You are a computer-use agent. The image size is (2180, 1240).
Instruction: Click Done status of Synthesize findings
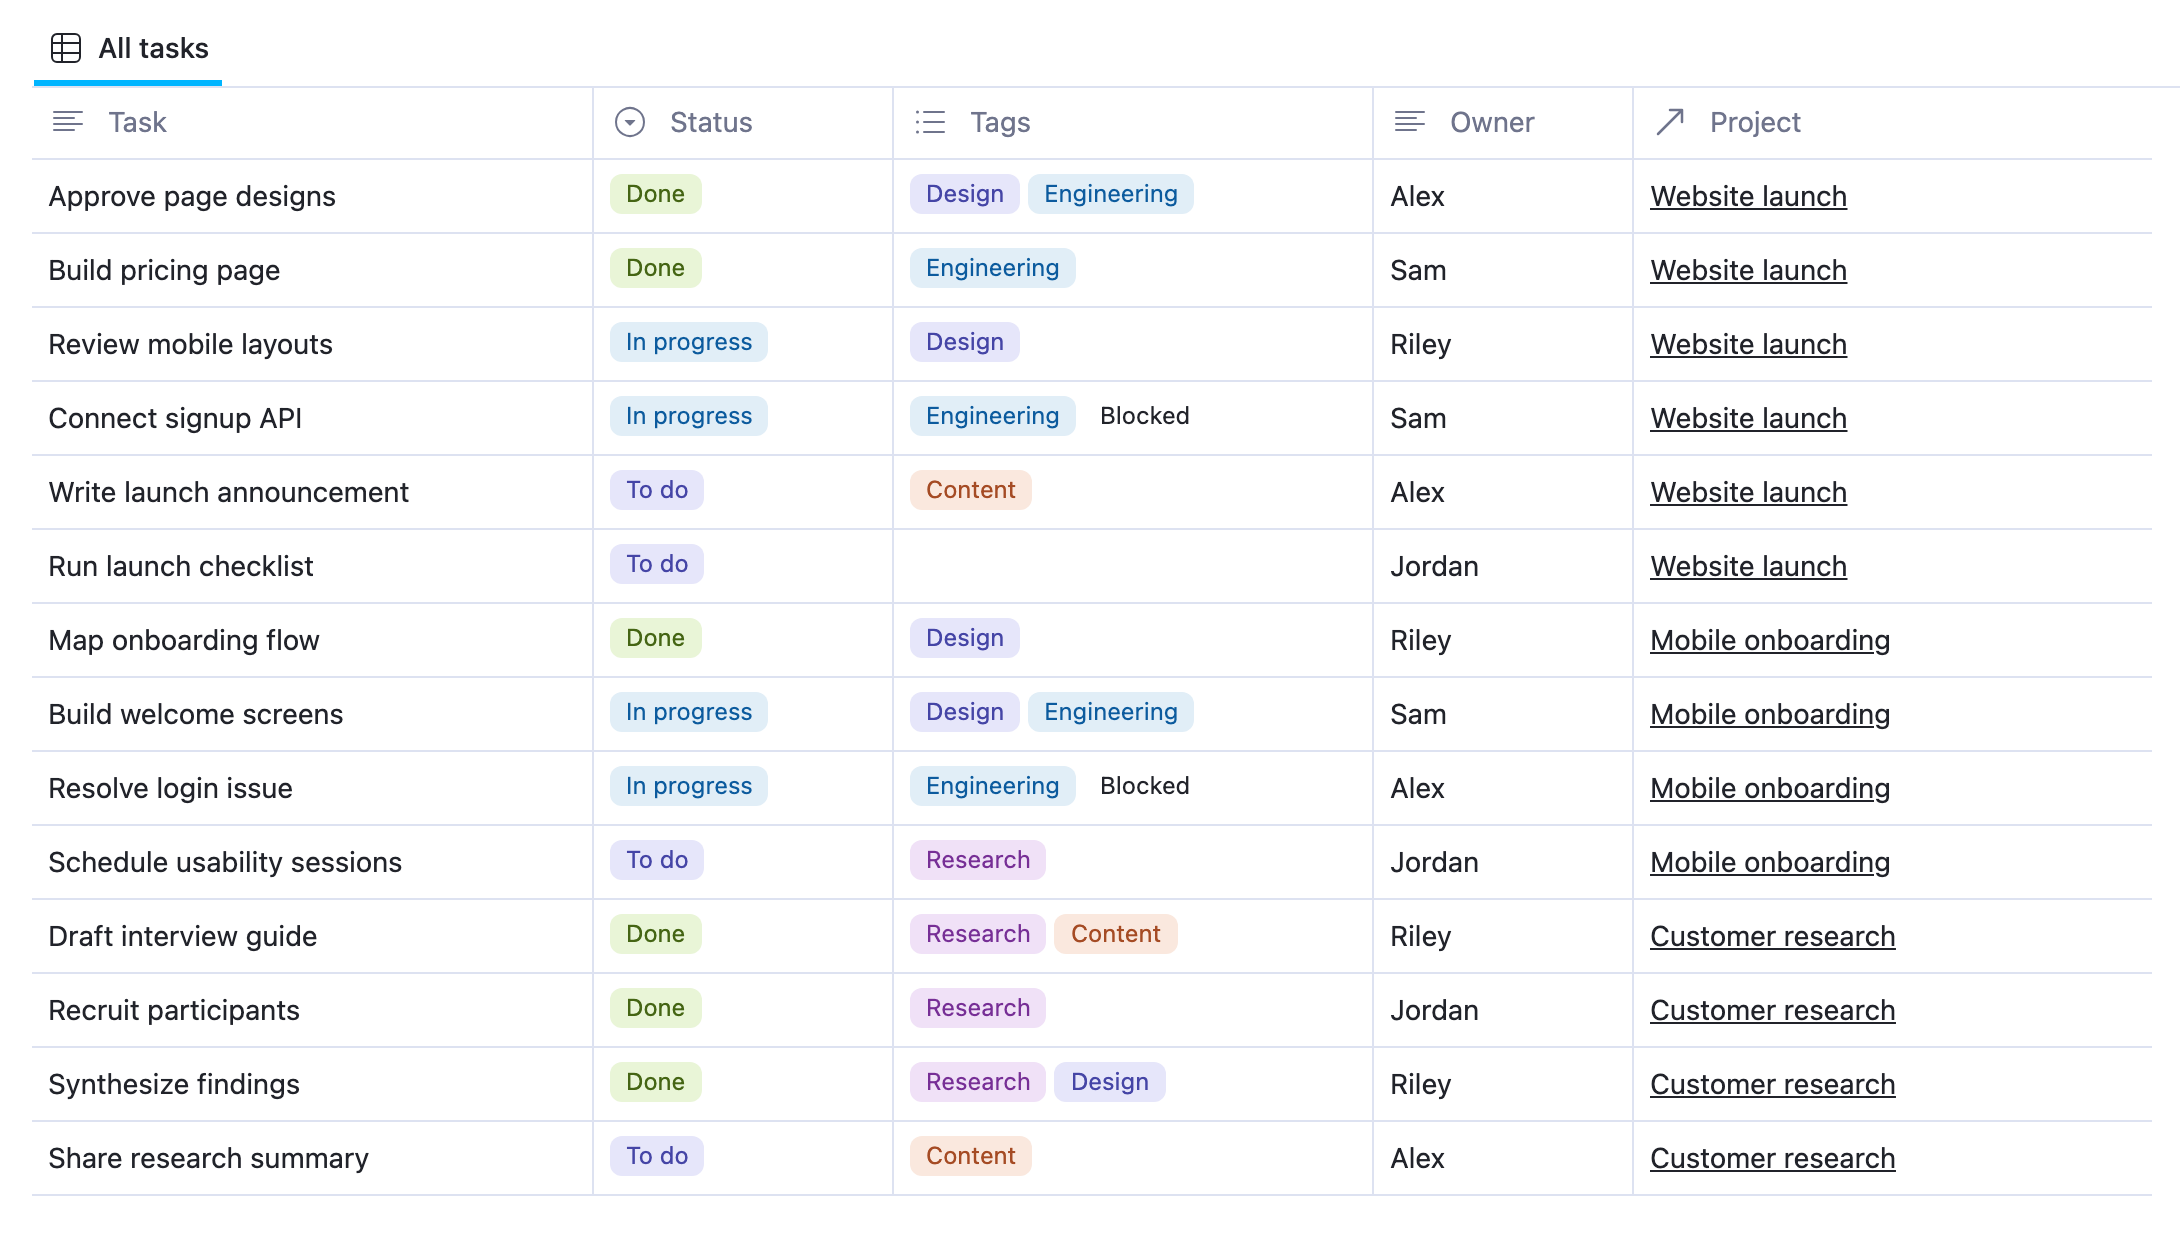point(656,1082)
